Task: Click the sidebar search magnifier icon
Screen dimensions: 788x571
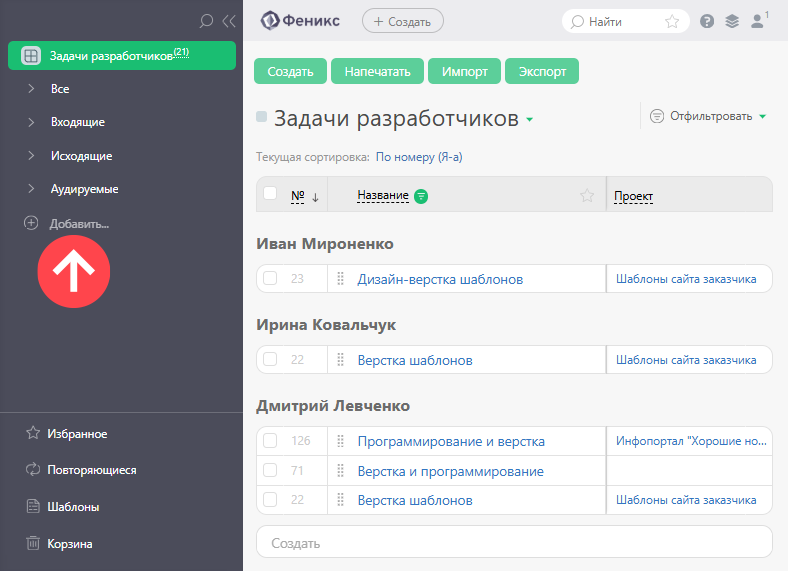Action: [206, 21]
